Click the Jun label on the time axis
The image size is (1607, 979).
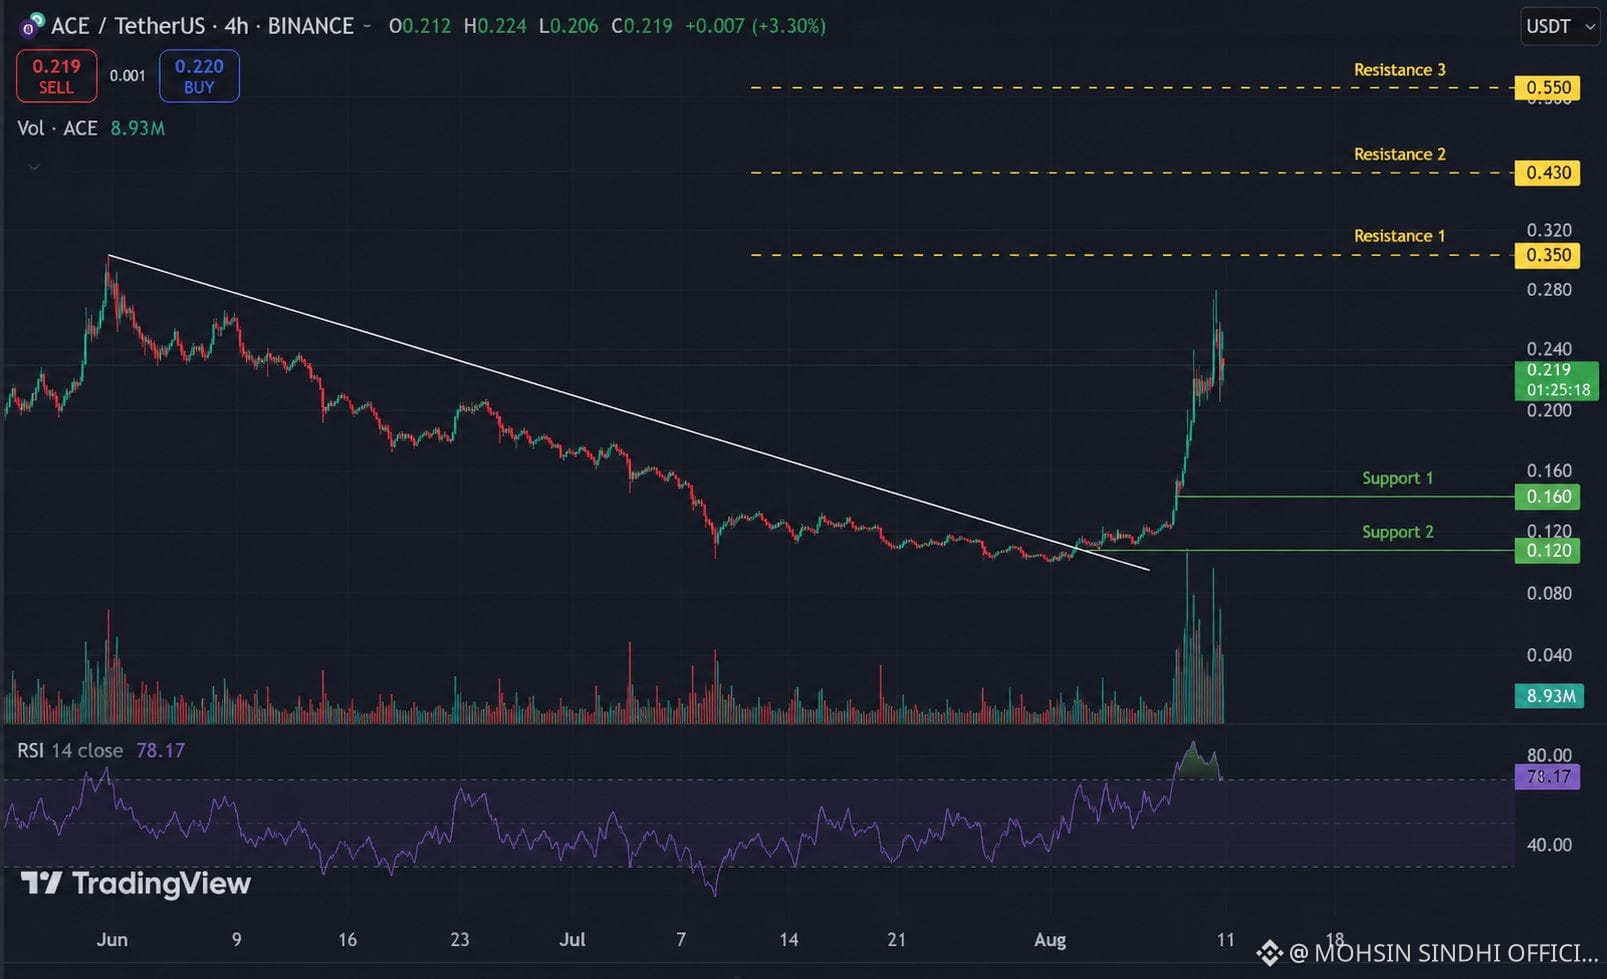point(112,940)
